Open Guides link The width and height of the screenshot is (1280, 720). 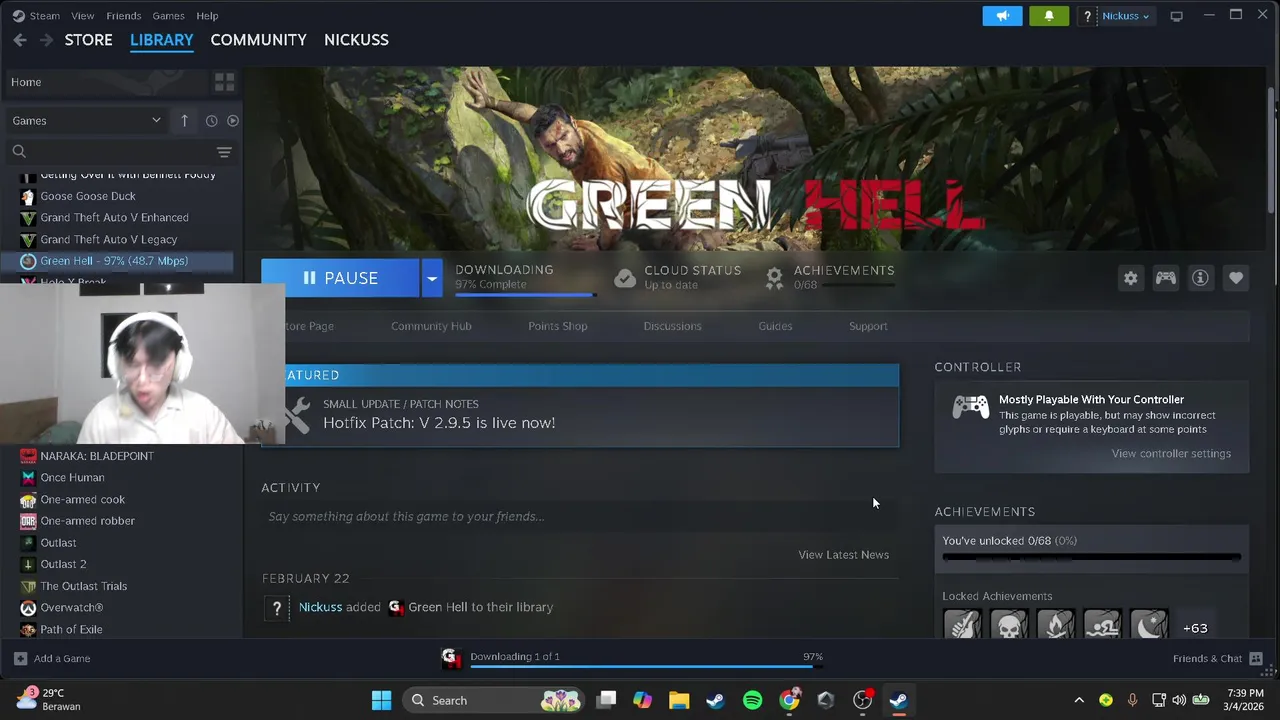click(775, 326)
